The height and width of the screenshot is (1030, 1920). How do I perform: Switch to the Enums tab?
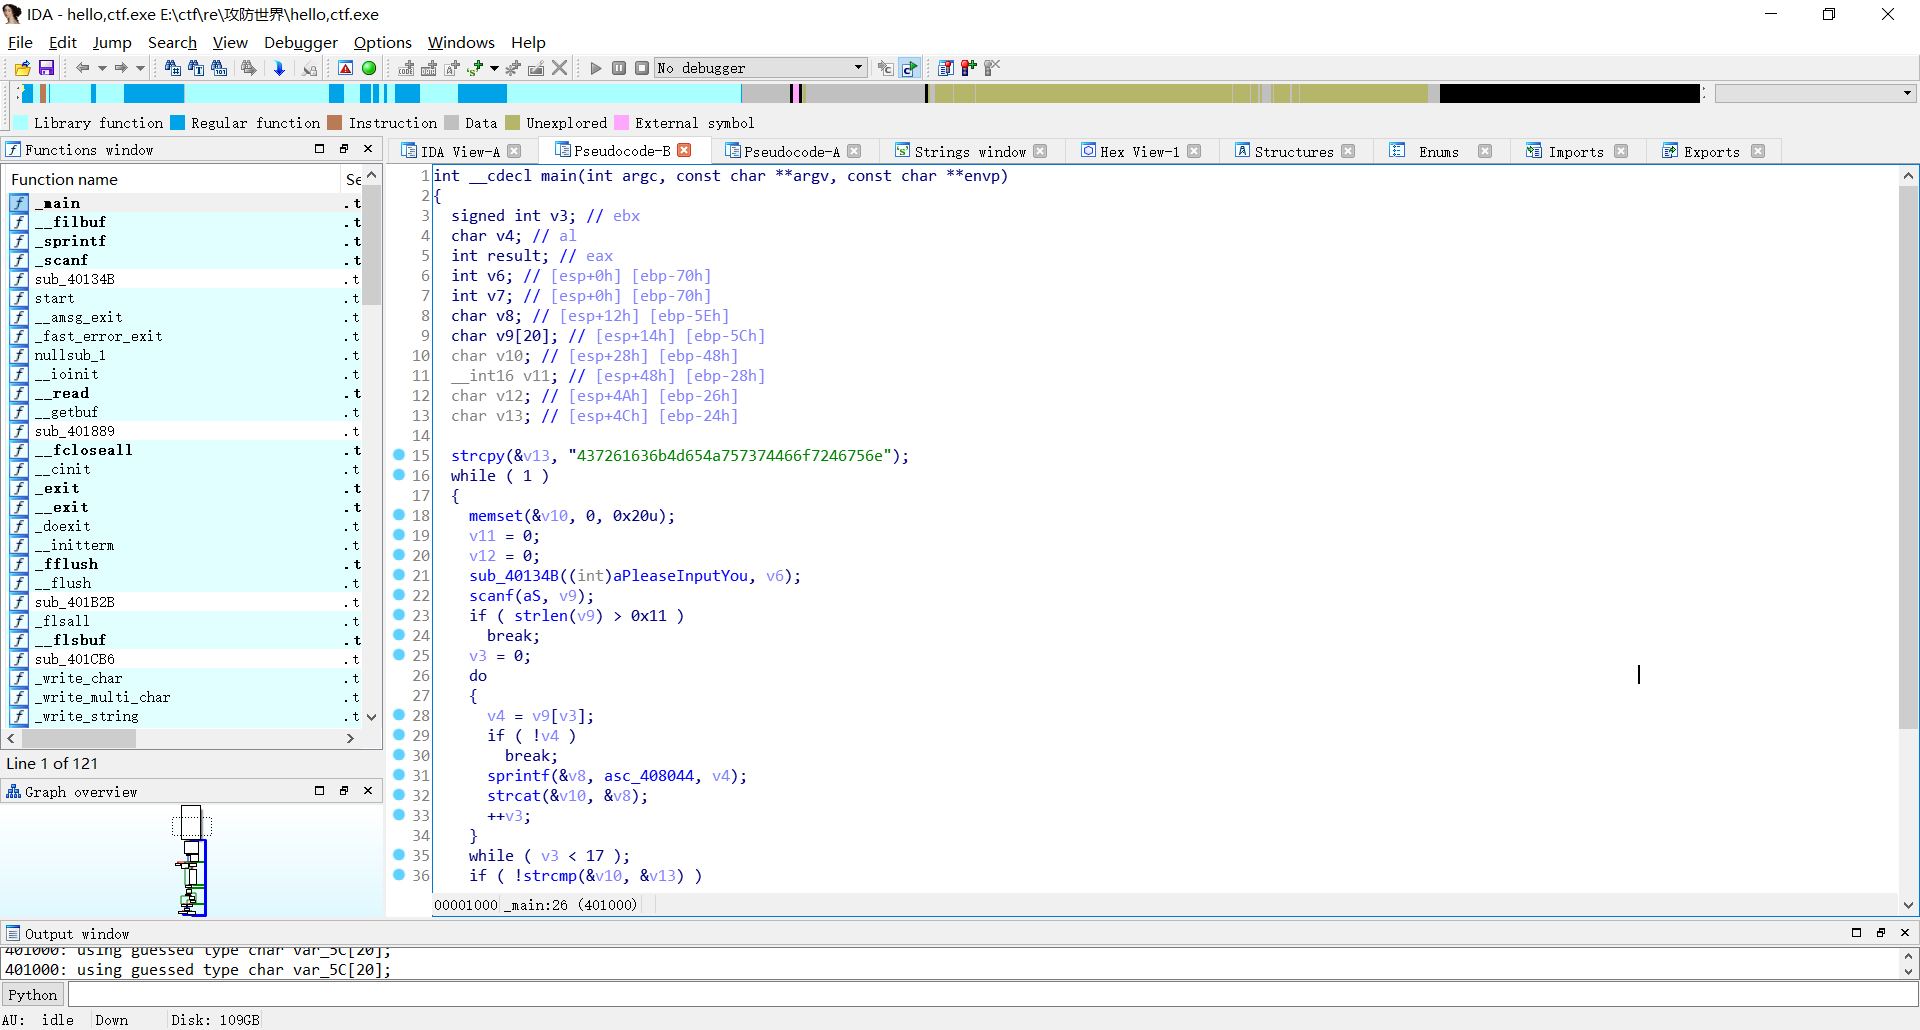point(1438,151)
